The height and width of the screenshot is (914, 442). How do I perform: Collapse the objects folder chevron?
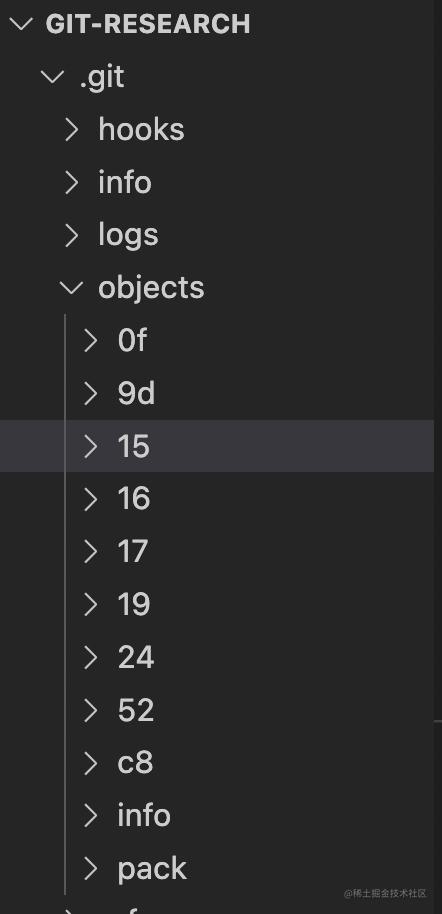[72, 287]
